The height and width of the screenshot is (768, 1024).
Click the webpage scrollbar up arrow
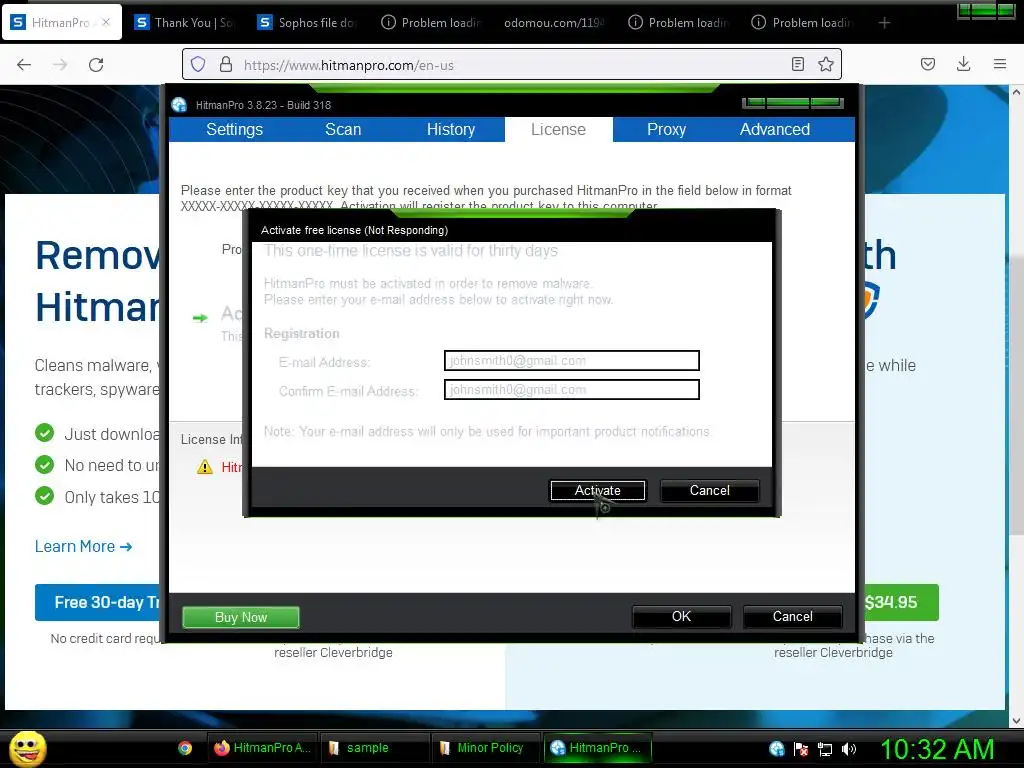click(1016, 92)
